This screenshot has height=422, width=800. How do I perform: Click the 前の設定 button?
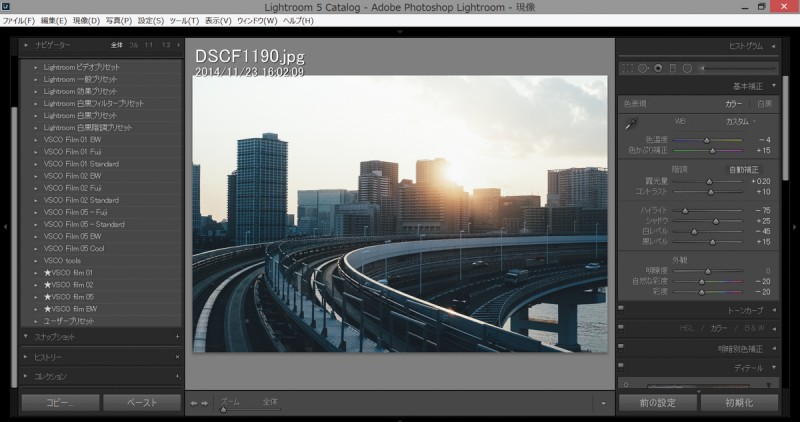pyautogui.click(x=658, y=403)
